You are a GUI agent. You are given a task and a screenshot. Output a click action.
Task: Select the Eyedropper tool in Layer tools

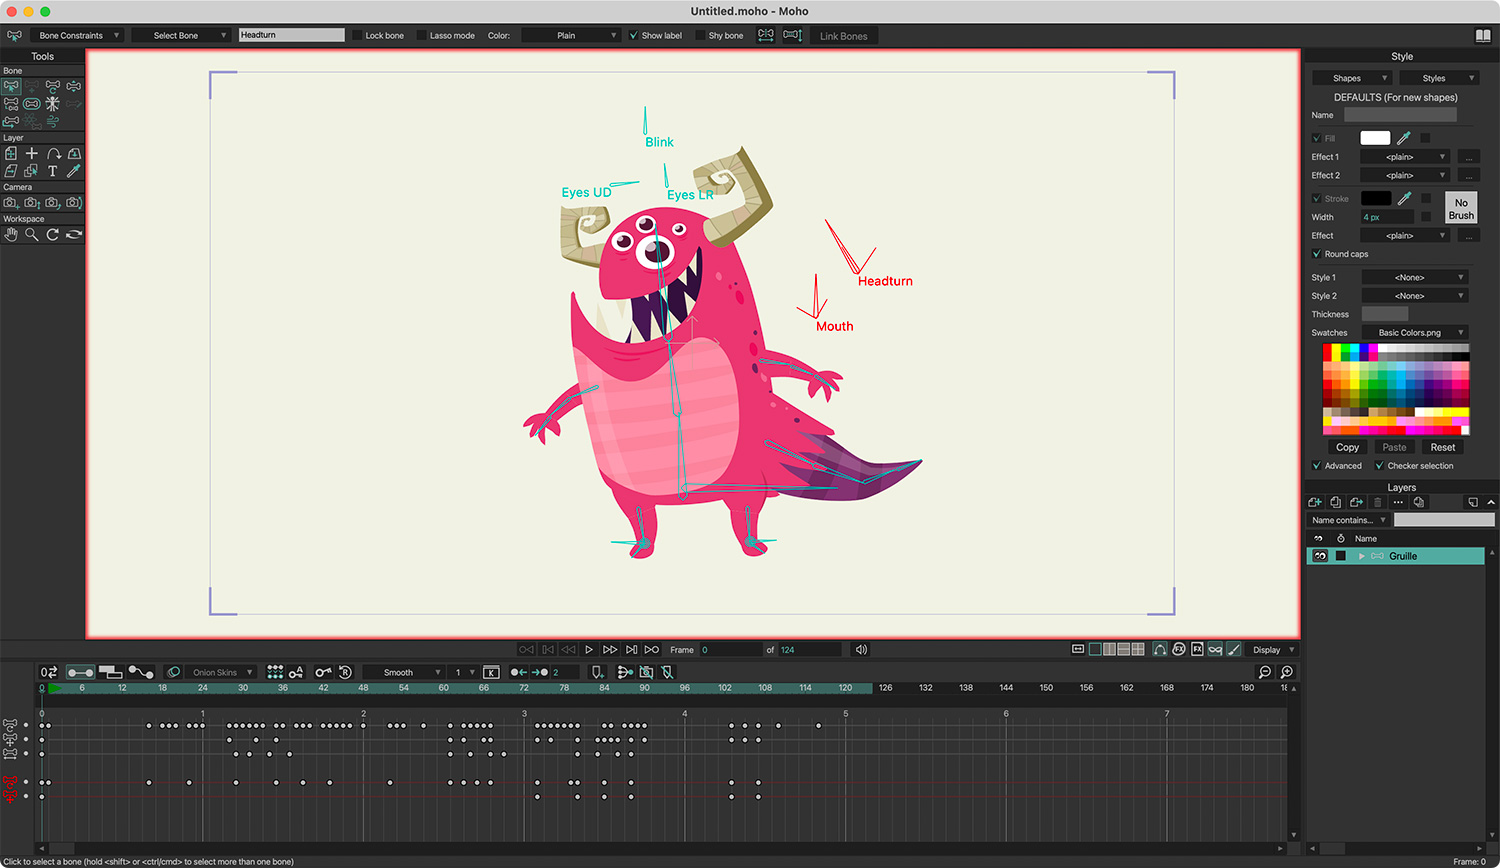click(74, 171)
